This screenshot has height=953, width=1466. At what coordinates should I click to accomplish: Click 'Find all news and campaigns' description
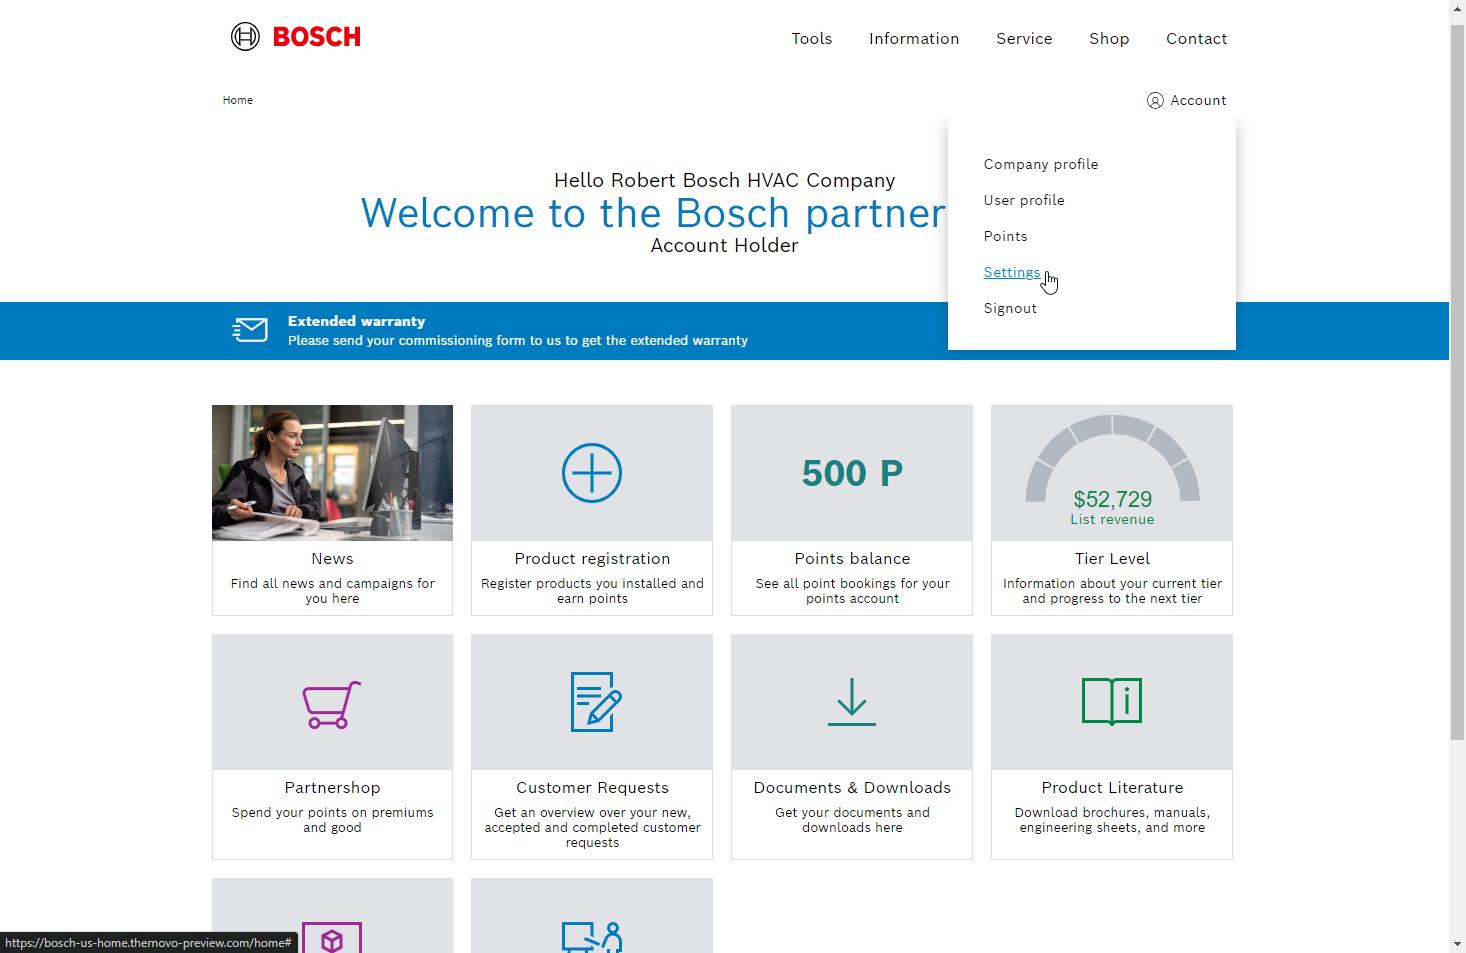click(x=332, y=591)
